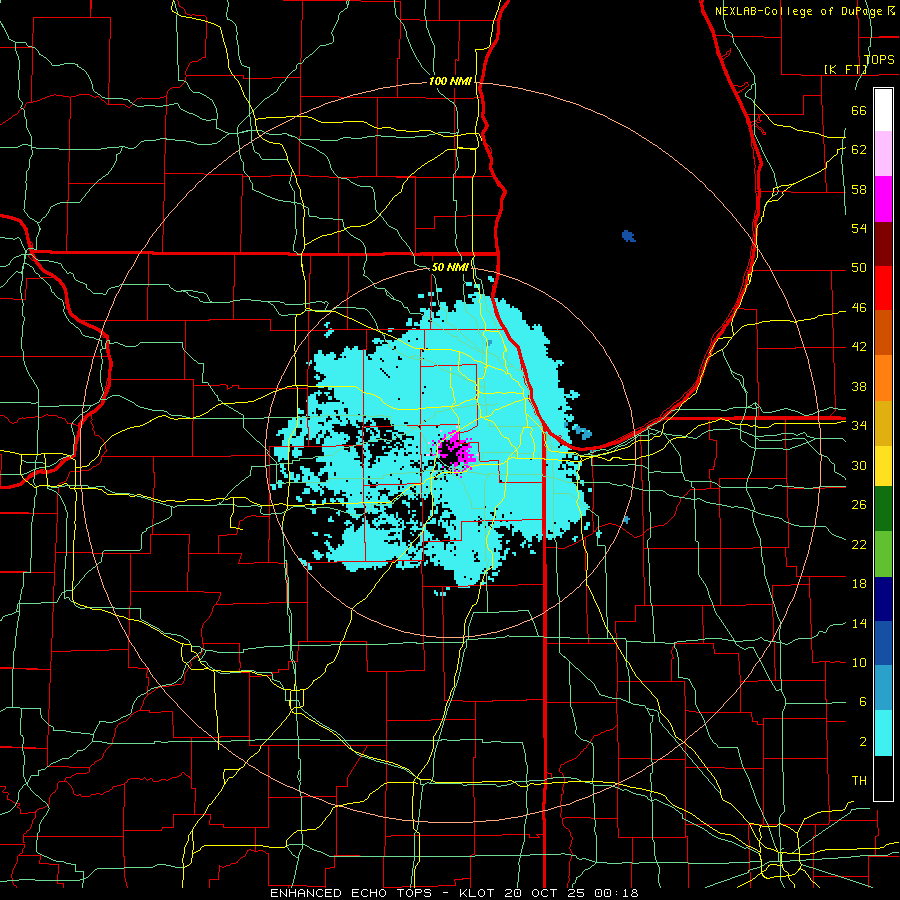Click the '26' legend value label
Image resolution: width=900 pixels, height=900 pixels.
coord(859,505)
